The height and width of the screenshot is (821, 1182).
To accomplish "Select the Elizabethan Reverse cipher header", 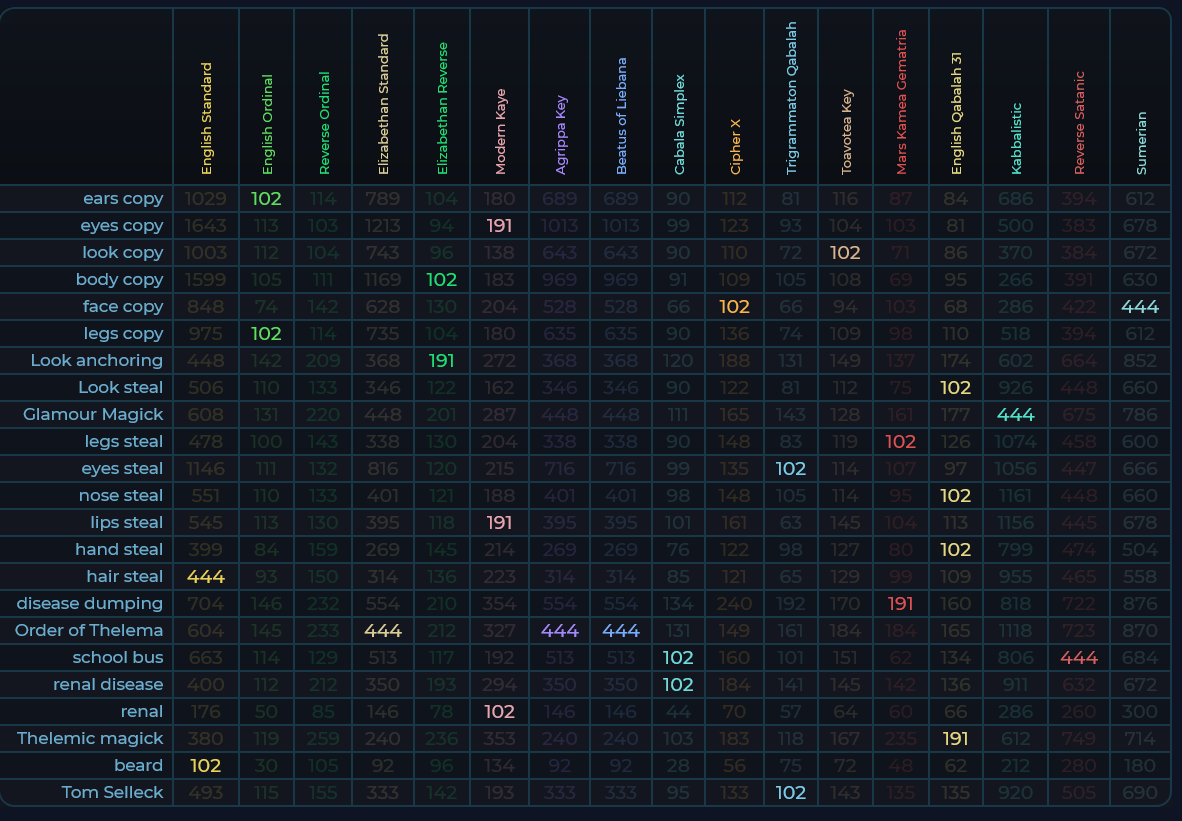I will [x=442, y=109].
